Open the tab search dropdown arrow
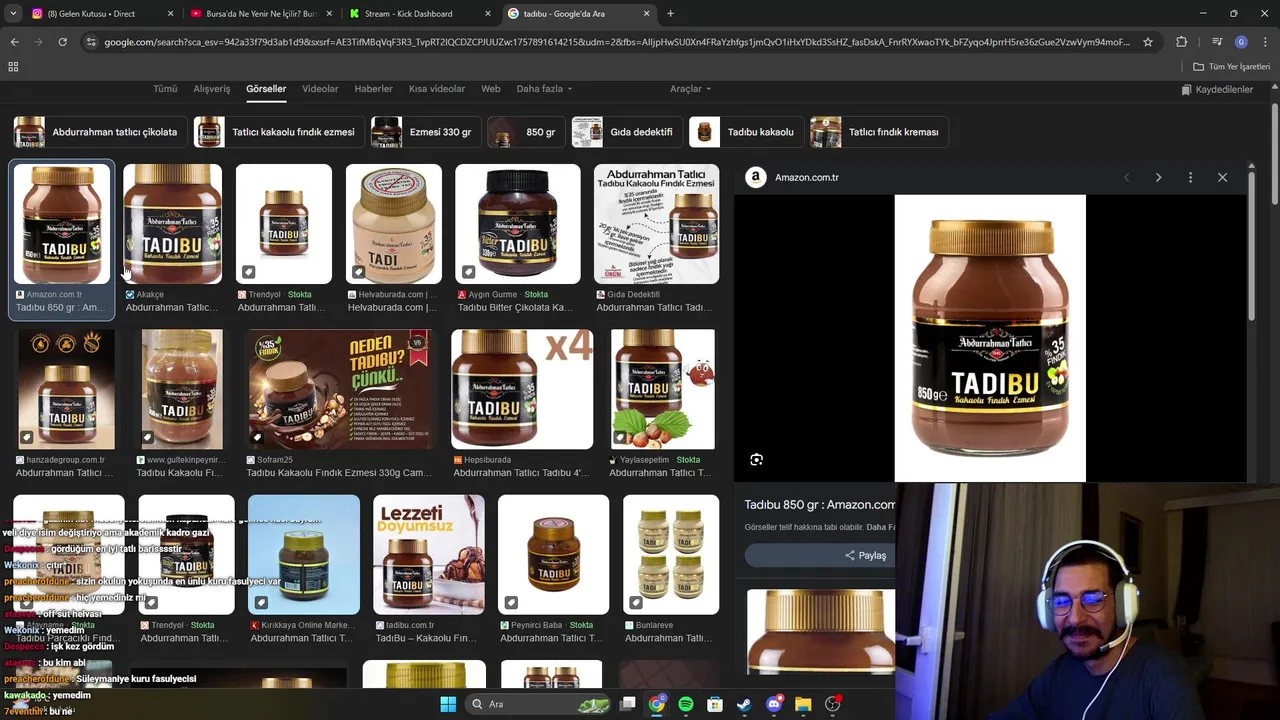This screenshot has height=720, width=1280. coord(13,14)
